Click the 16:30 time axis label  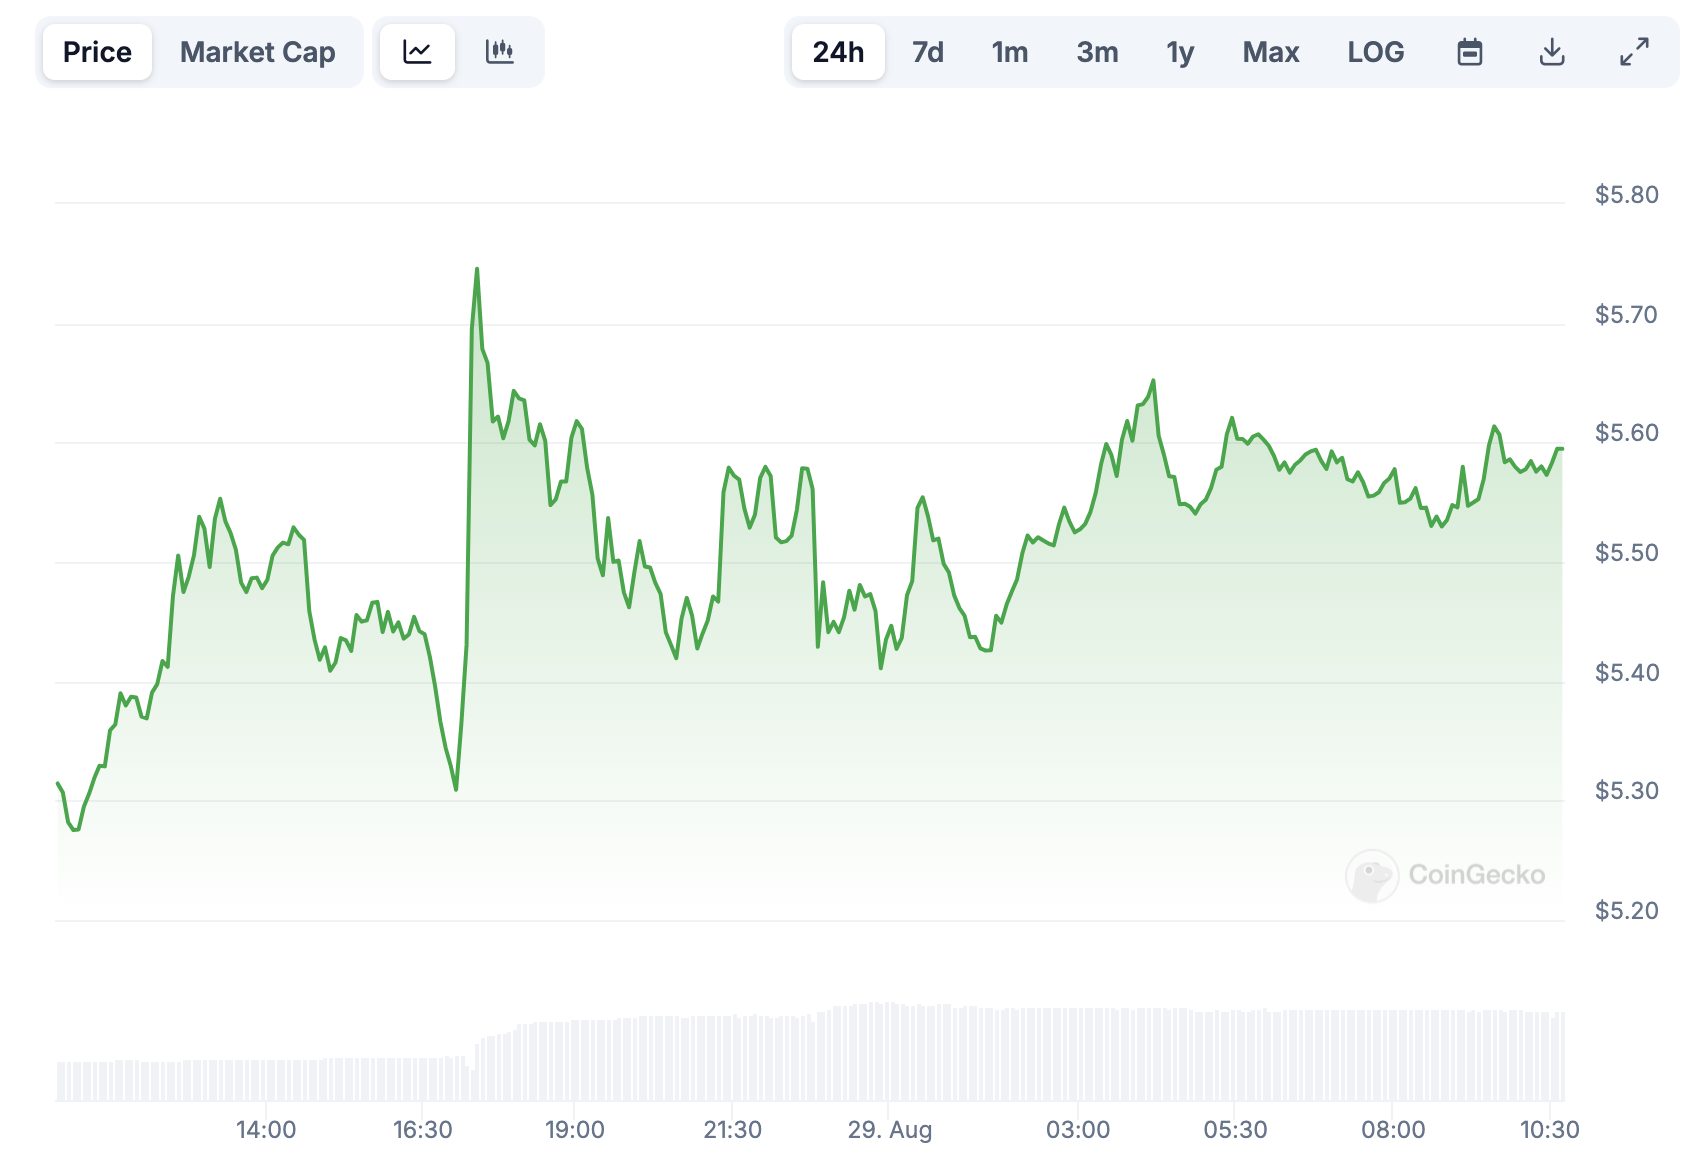pyautogui.click(x=423, y=1130)
